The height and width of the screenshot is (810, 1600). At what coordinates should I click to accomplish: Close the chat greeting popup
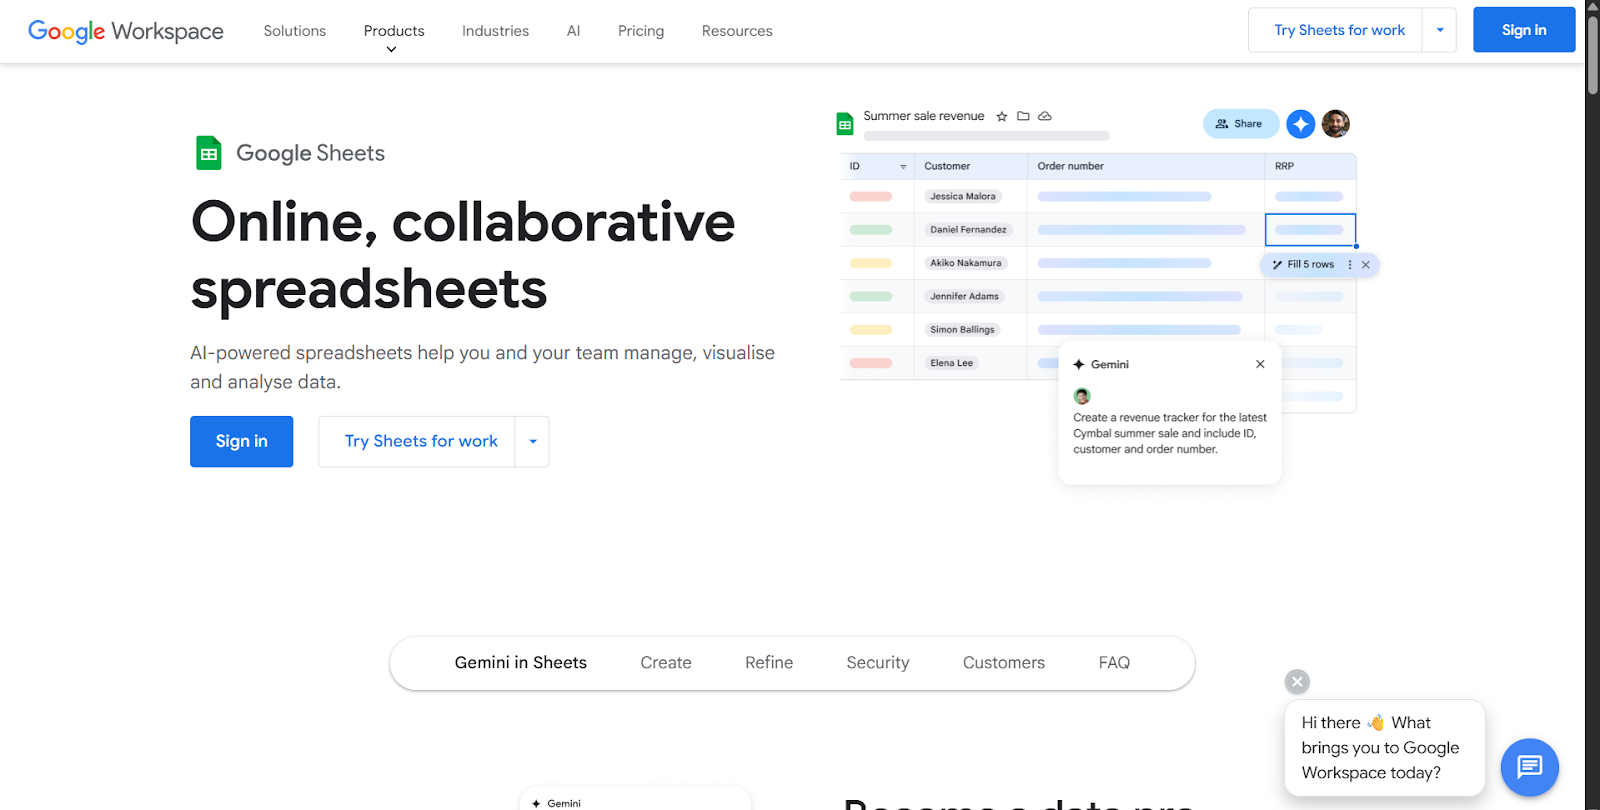coord(1297,682)
